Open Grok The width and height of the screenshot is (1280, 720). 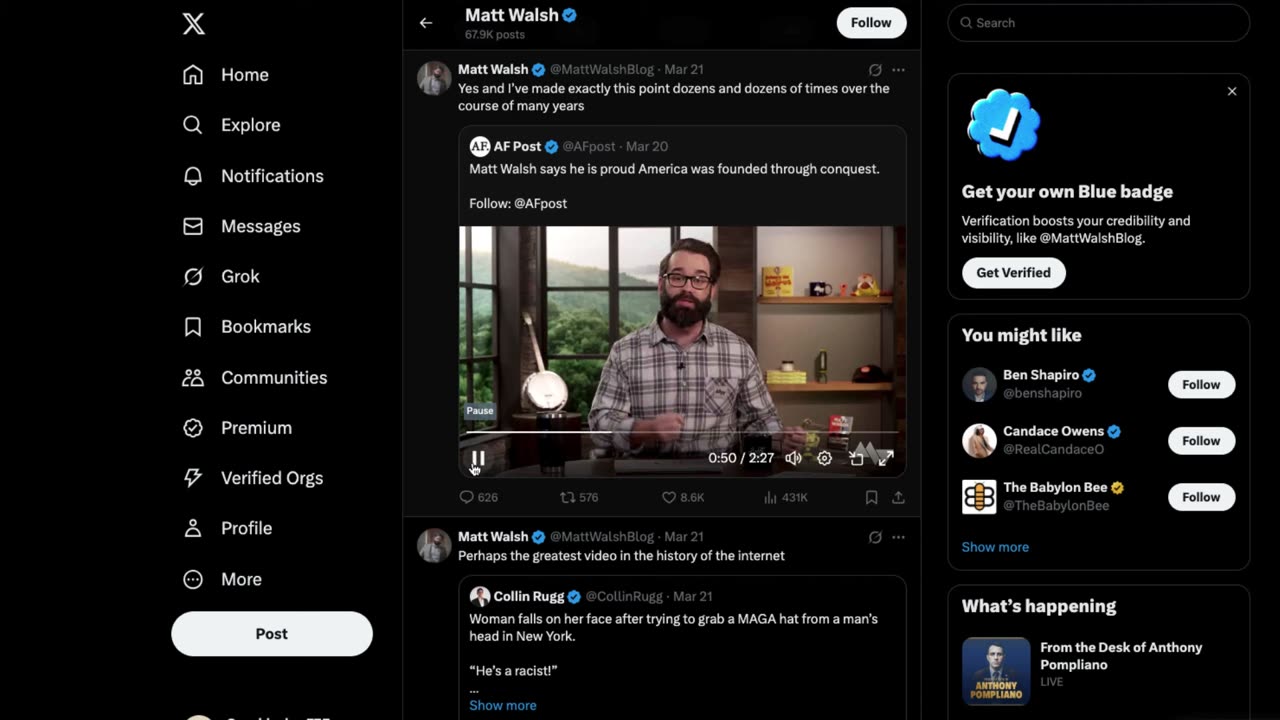(x=221, y=276)
